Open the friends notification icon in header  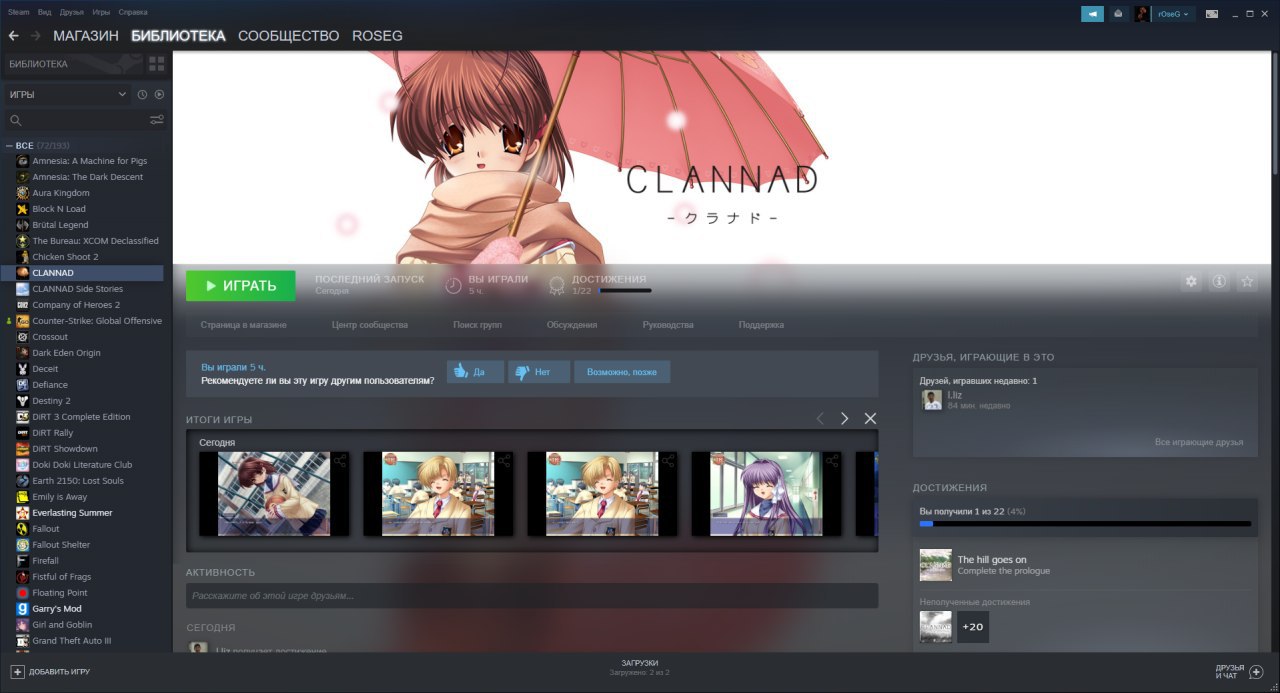[1118, 14]
